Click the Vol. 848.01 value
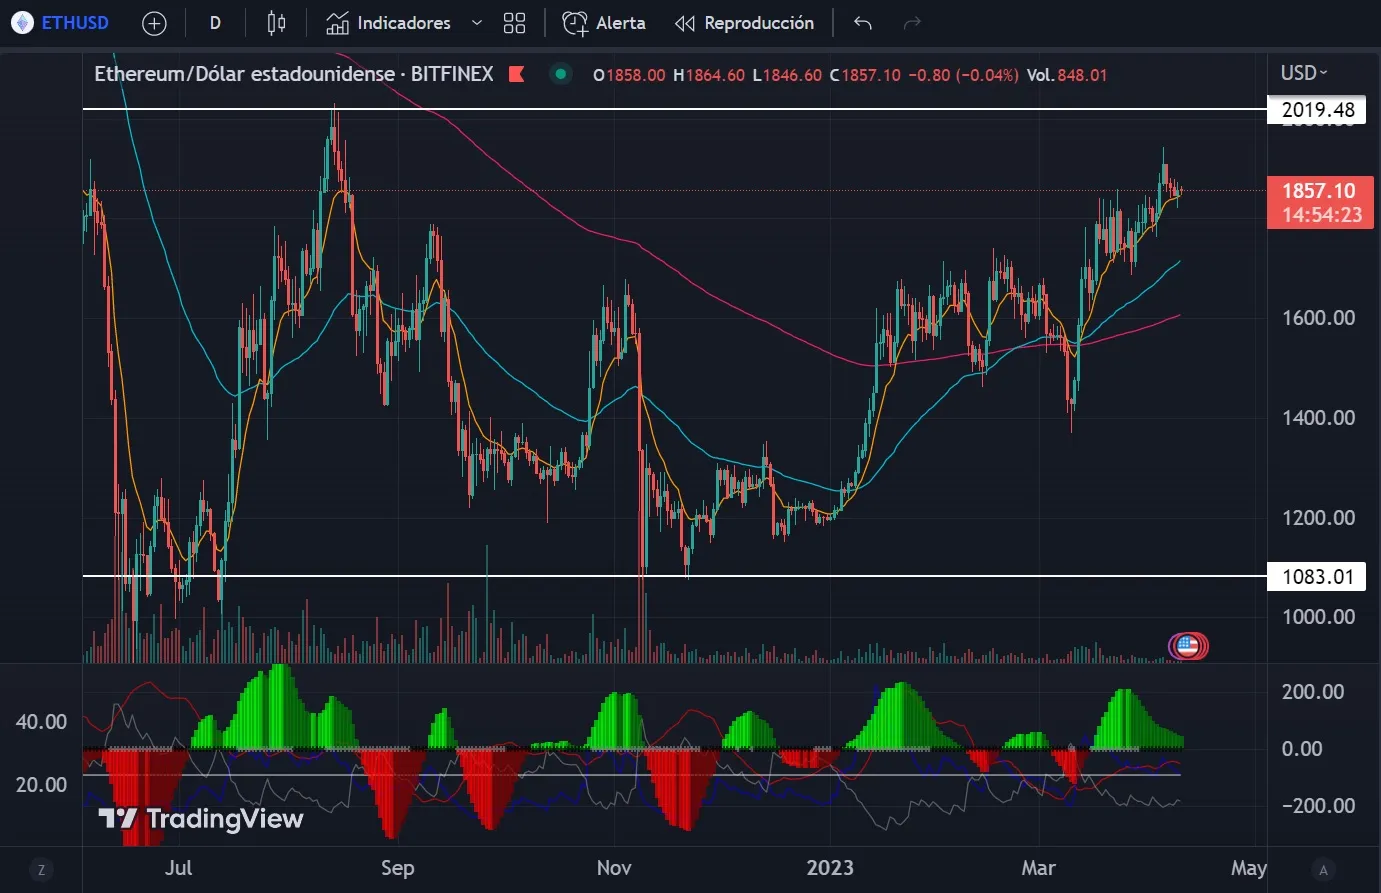 coord(1067,75)
